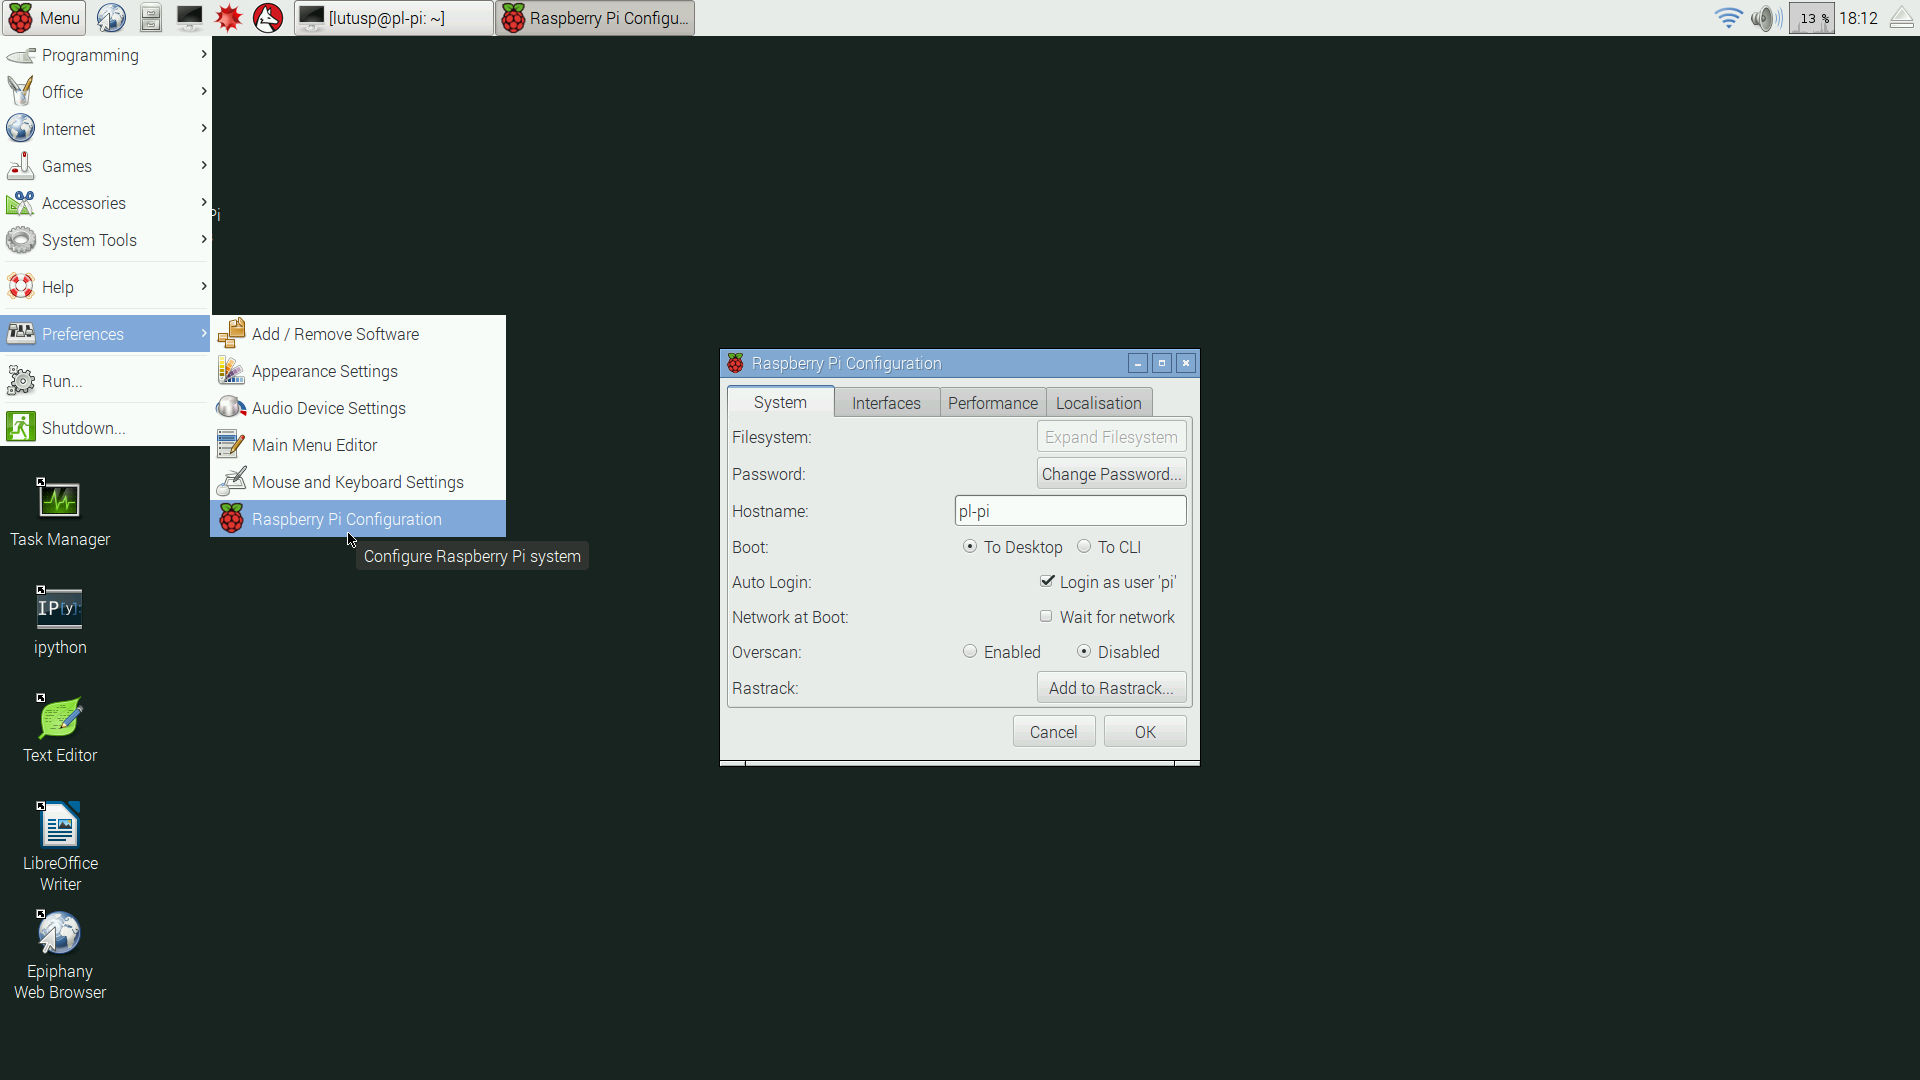Select the To CLI boot option
The image size is (1920, 1080).
[x=1084, y=547]
